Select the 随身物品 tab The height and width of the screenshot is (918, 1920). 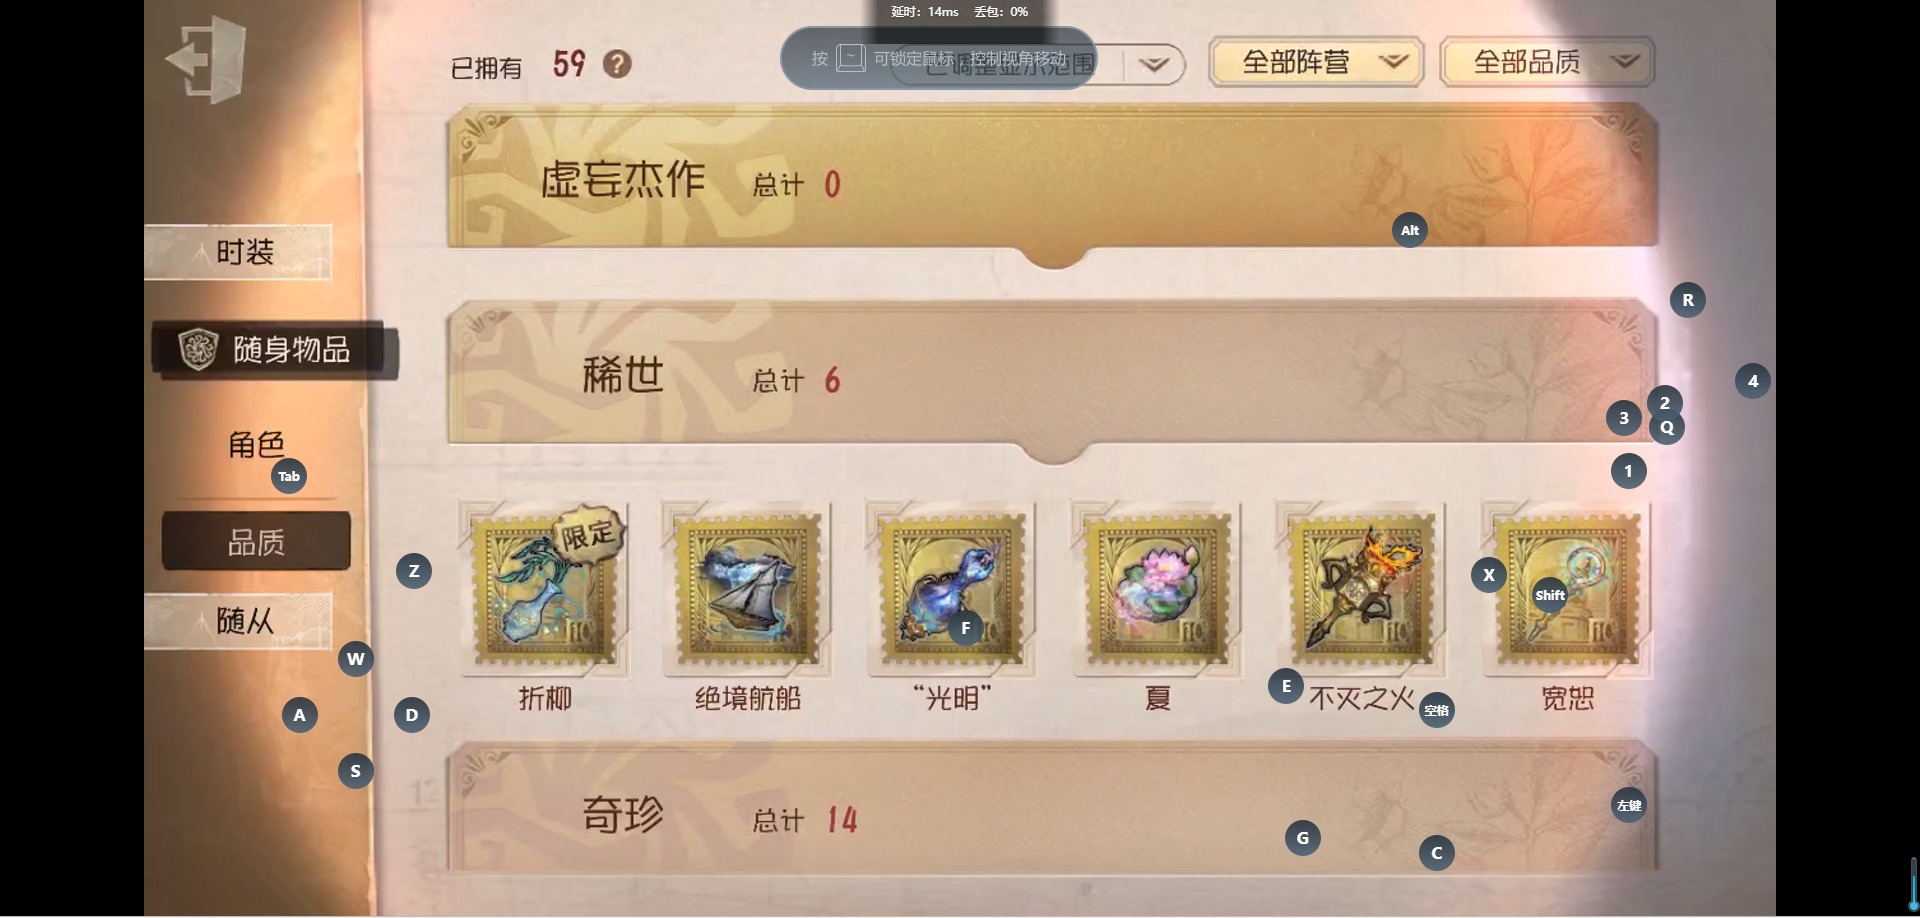click(x=275, y=350)
